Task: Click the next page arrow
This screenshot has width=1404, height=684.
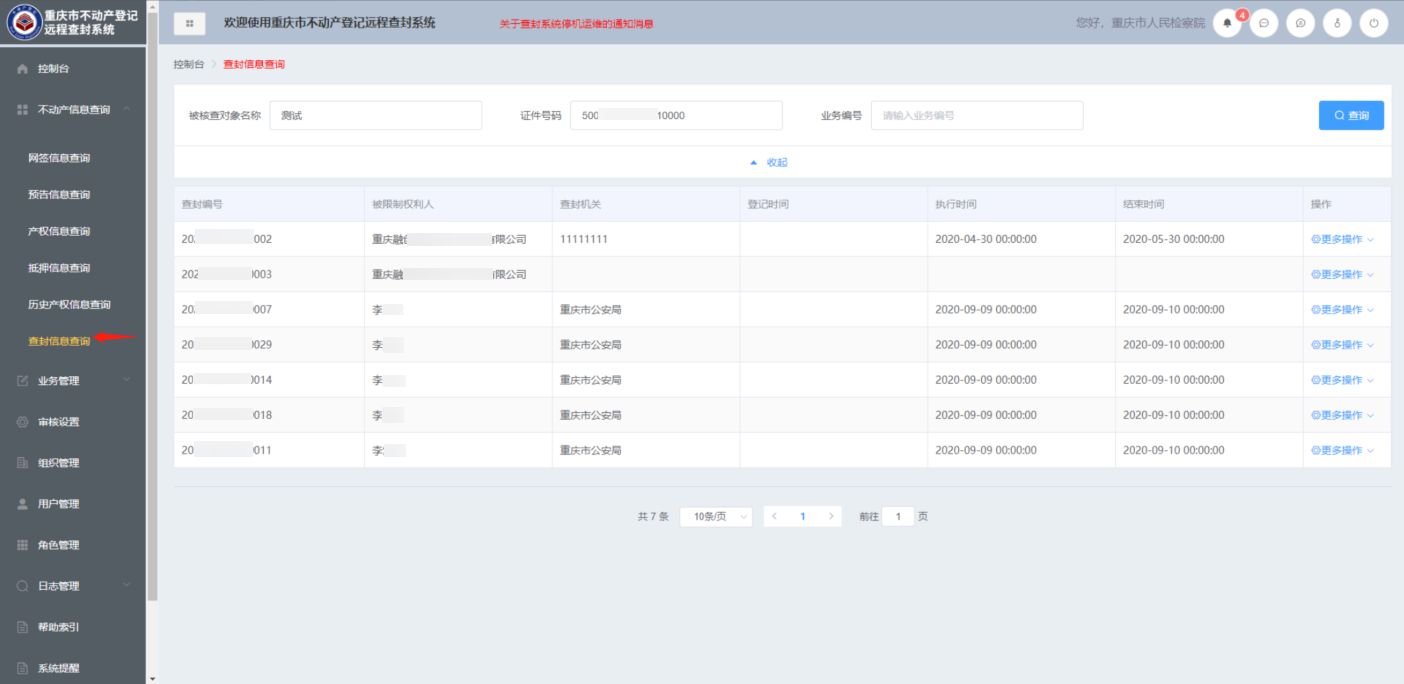Action: [x=830, y=516]
